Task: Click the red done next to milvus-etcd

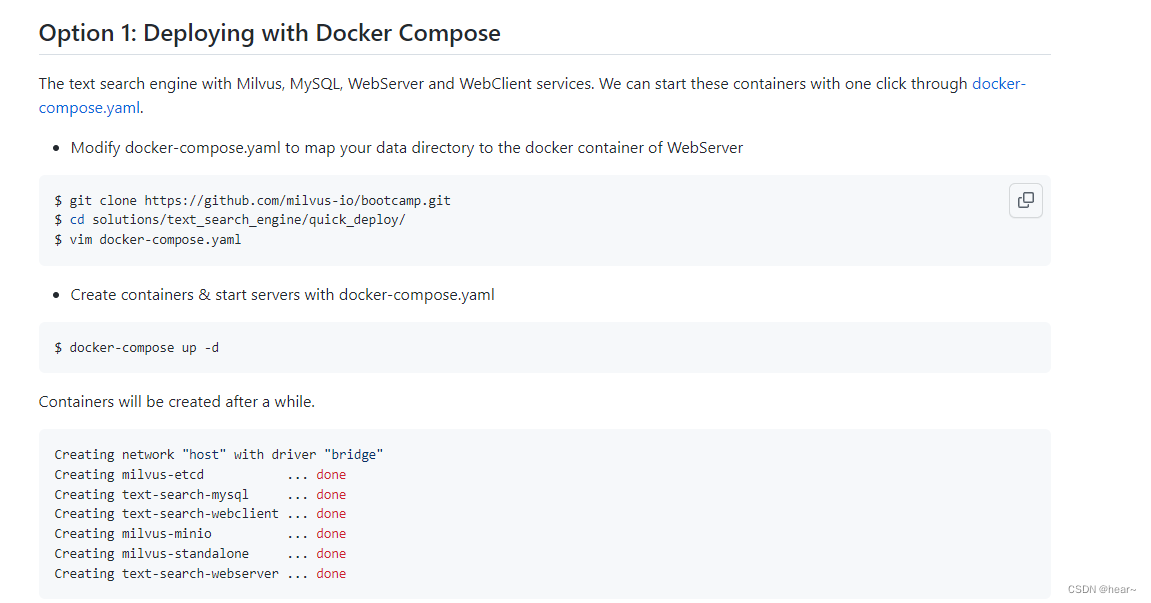Action: click(x=331, y=474)
